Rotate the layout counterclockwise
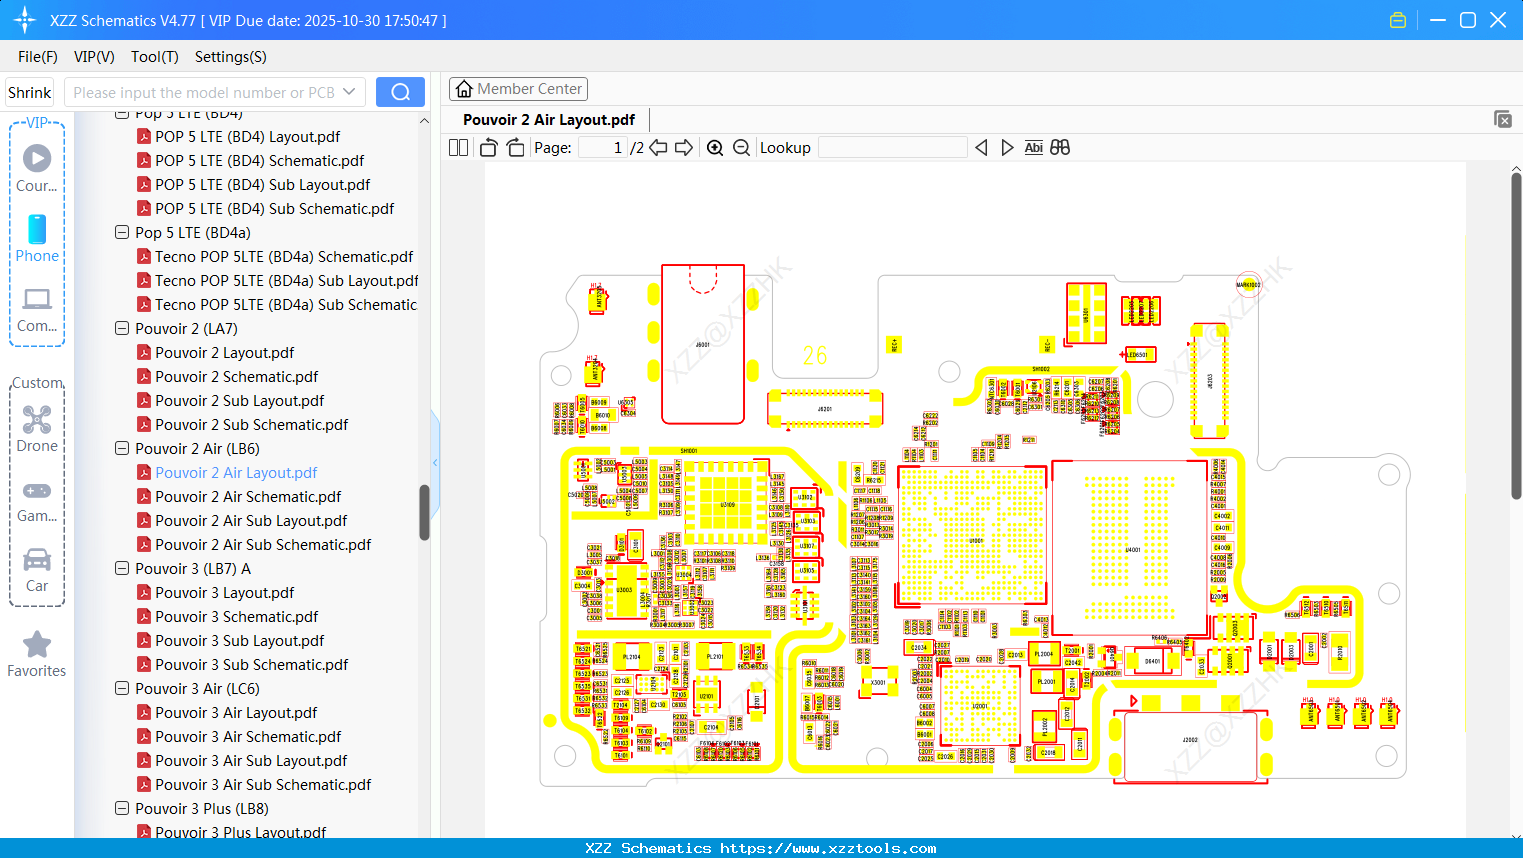The image size is (1523, 858). point(487,147)
